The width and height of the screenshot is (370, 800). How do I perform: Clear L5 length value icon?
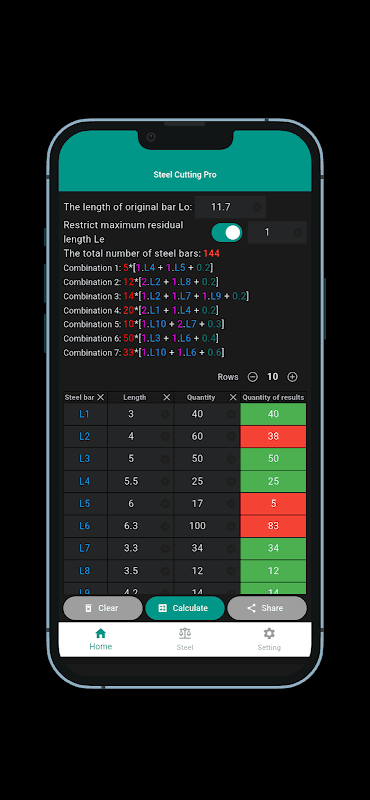coord(165,504)
